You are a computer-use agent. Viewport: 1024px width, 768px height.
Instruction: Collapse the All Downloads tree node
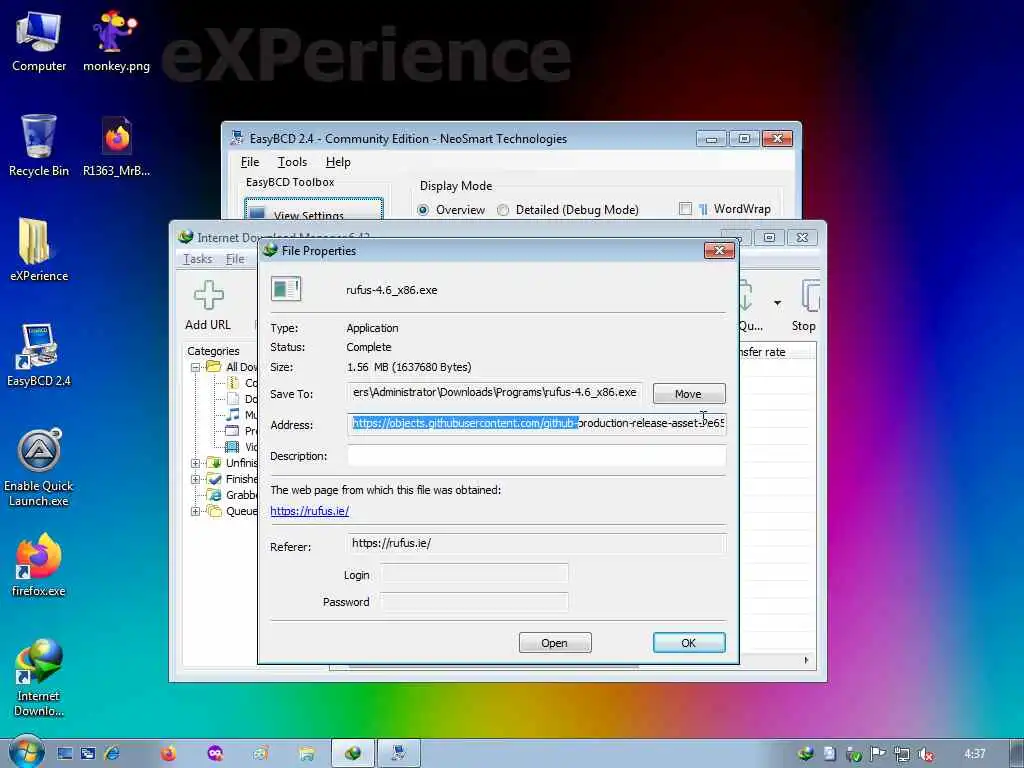click(x=195, y=367)
